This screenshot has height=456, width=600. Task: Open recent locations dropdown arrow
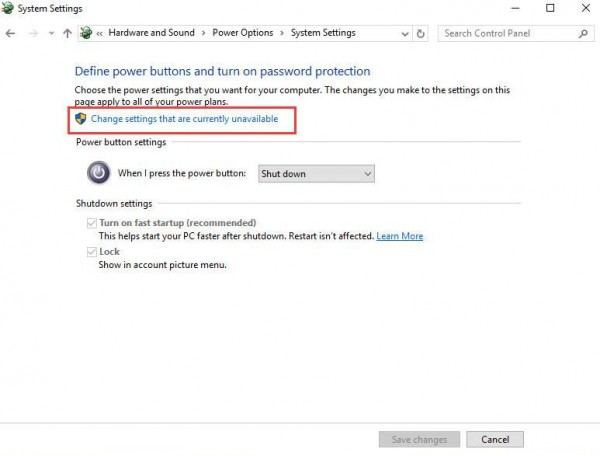pyautogui.click(x=51, y=34)
